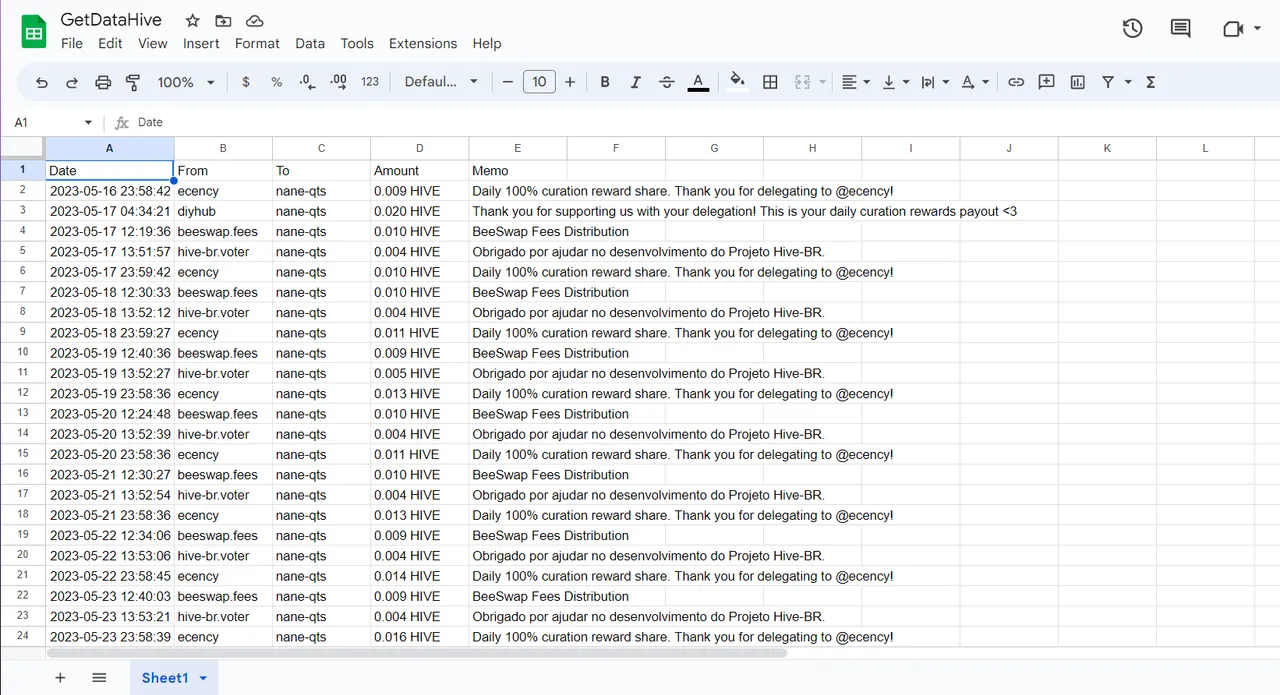Expand the merge cells options arrow

(822, 82)
